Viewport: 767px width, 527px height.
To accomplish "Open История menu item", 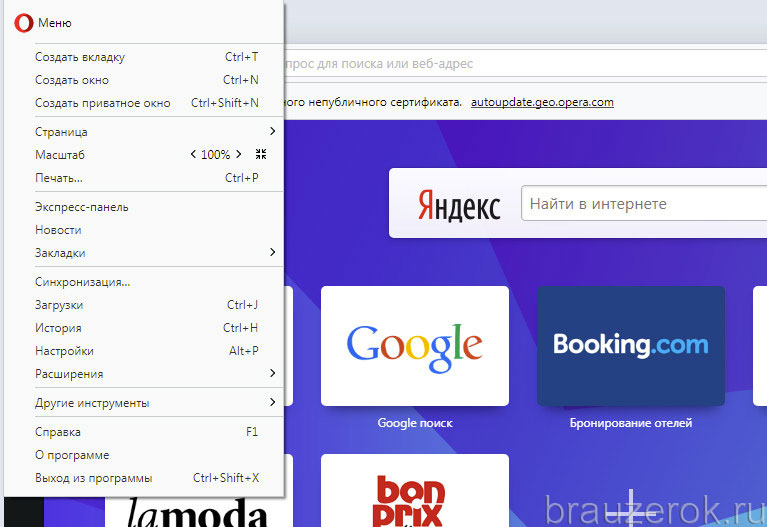I will [147, 328].
